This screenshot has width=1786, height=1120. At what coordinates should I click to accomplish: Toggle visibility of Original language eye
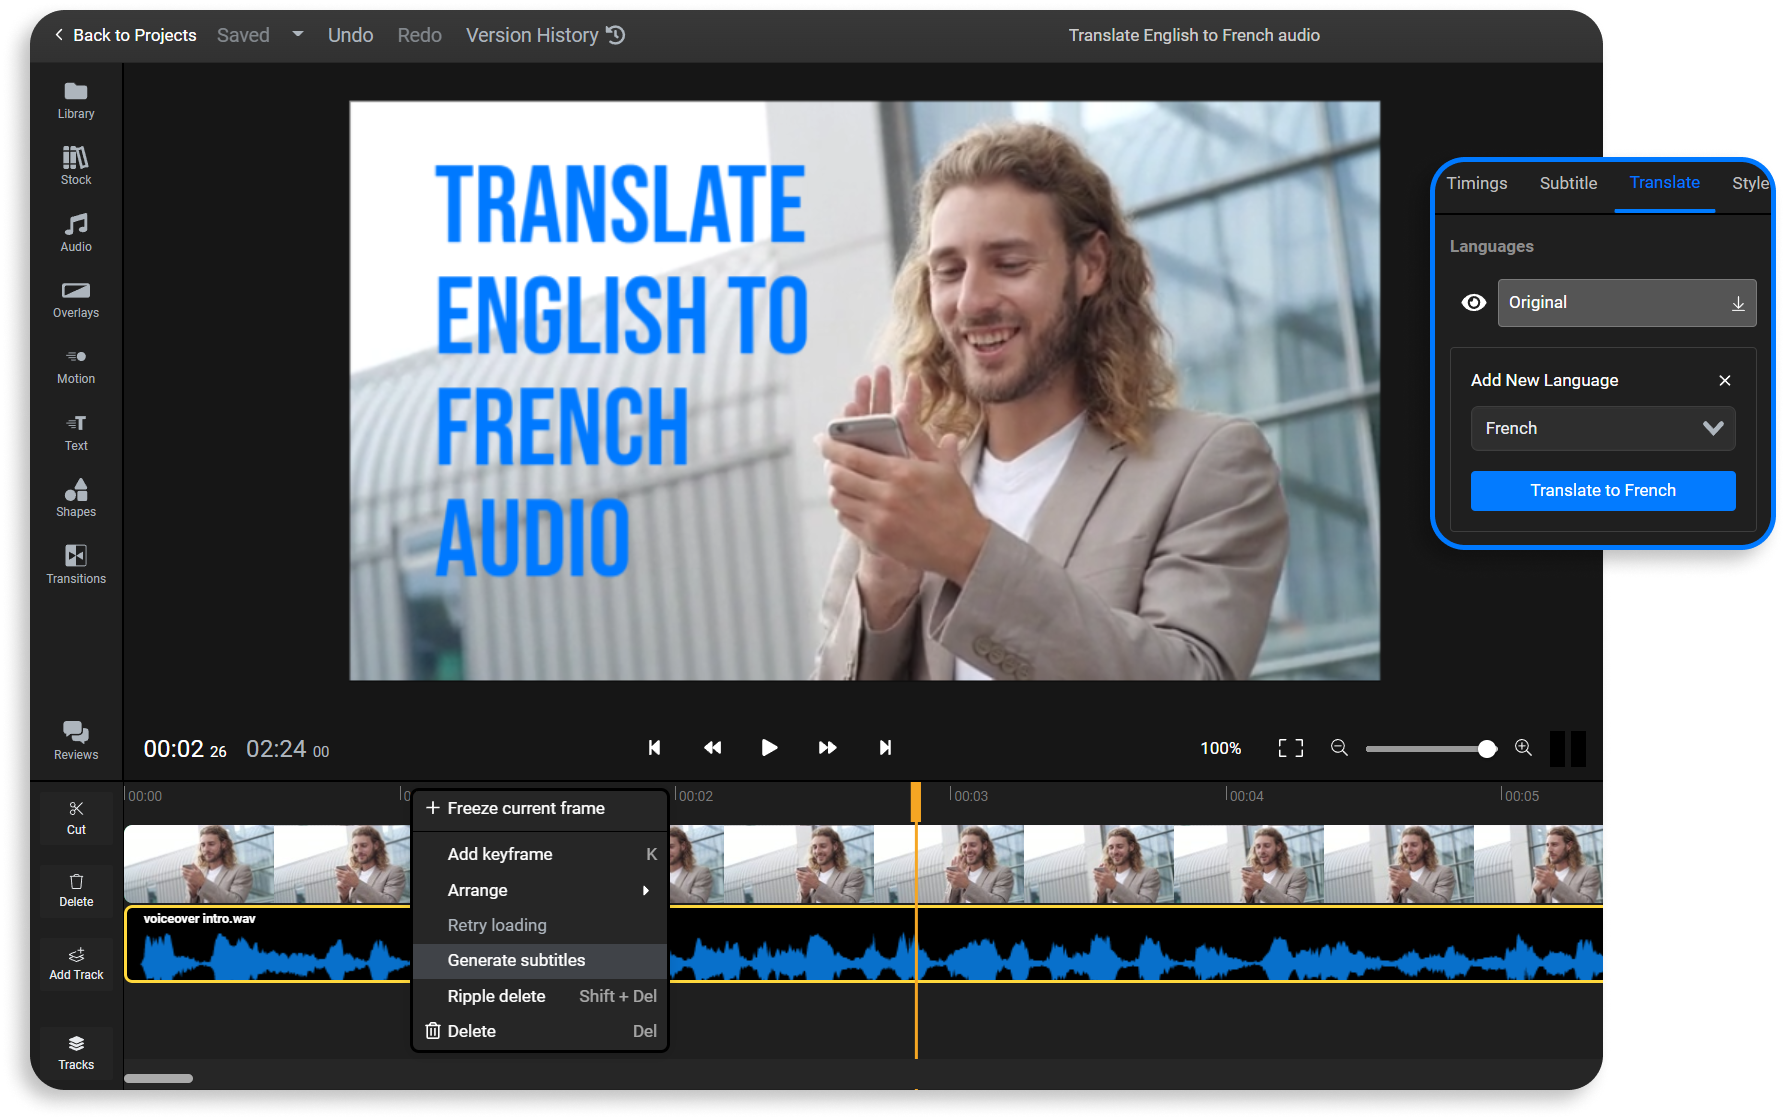(1473, 302)
